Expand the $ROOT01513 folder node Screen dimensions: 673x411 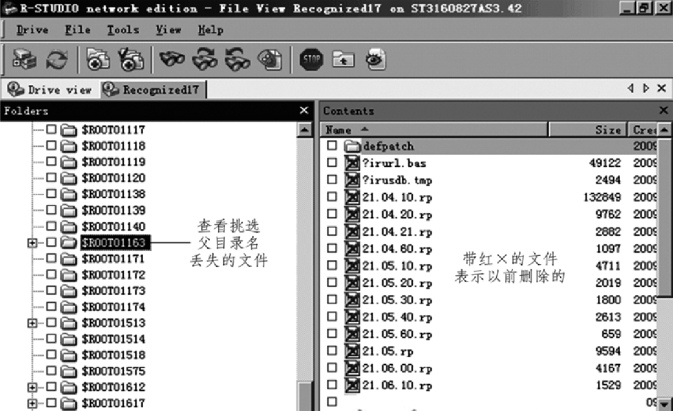pyautogui.click(x=32, y=323)
